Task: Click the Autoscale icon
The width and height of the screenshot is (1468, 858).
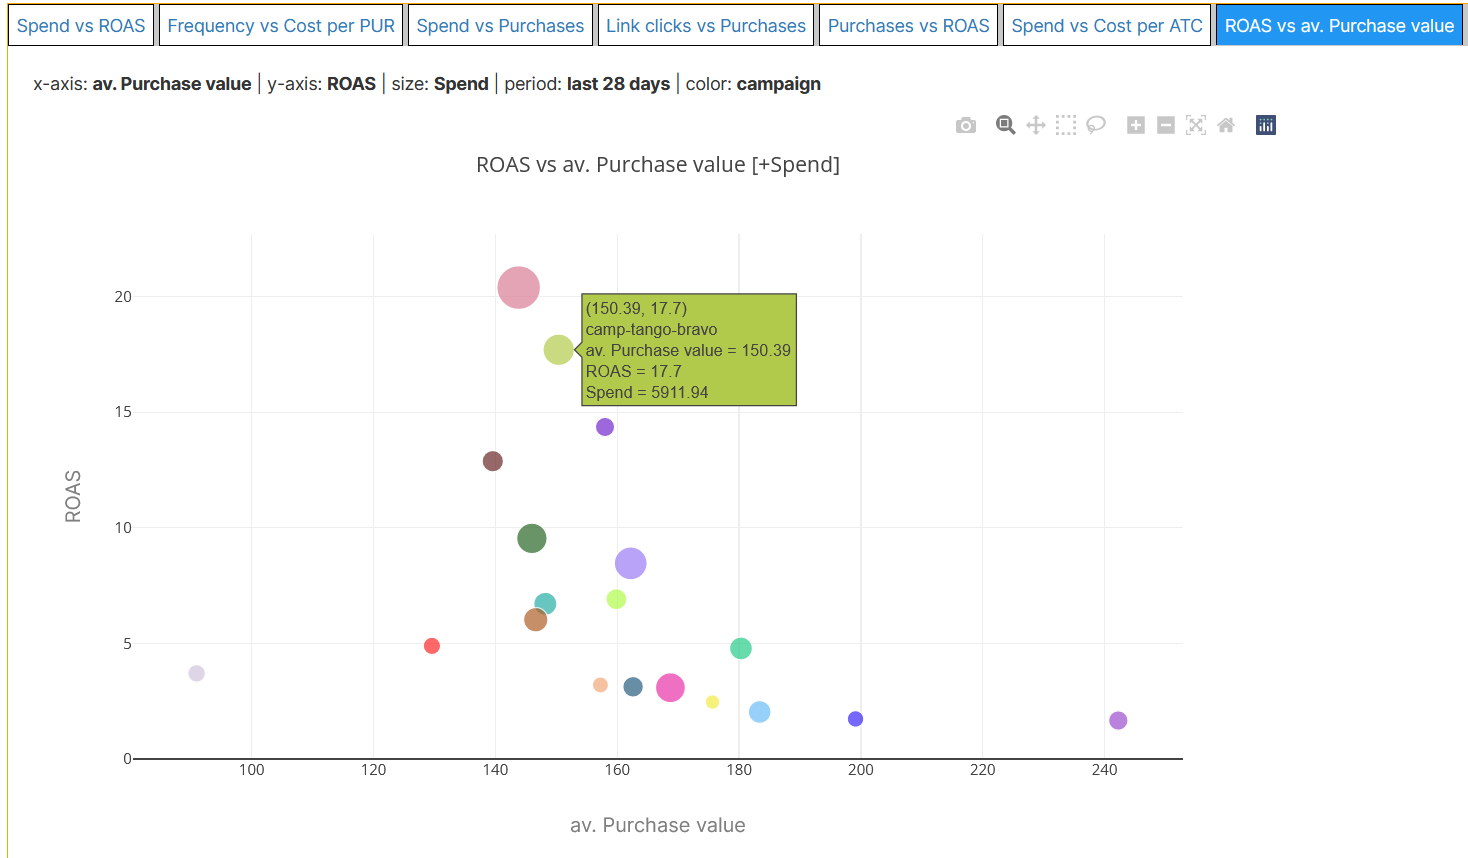Action: pyautogui.click(x=1196, y=125)
